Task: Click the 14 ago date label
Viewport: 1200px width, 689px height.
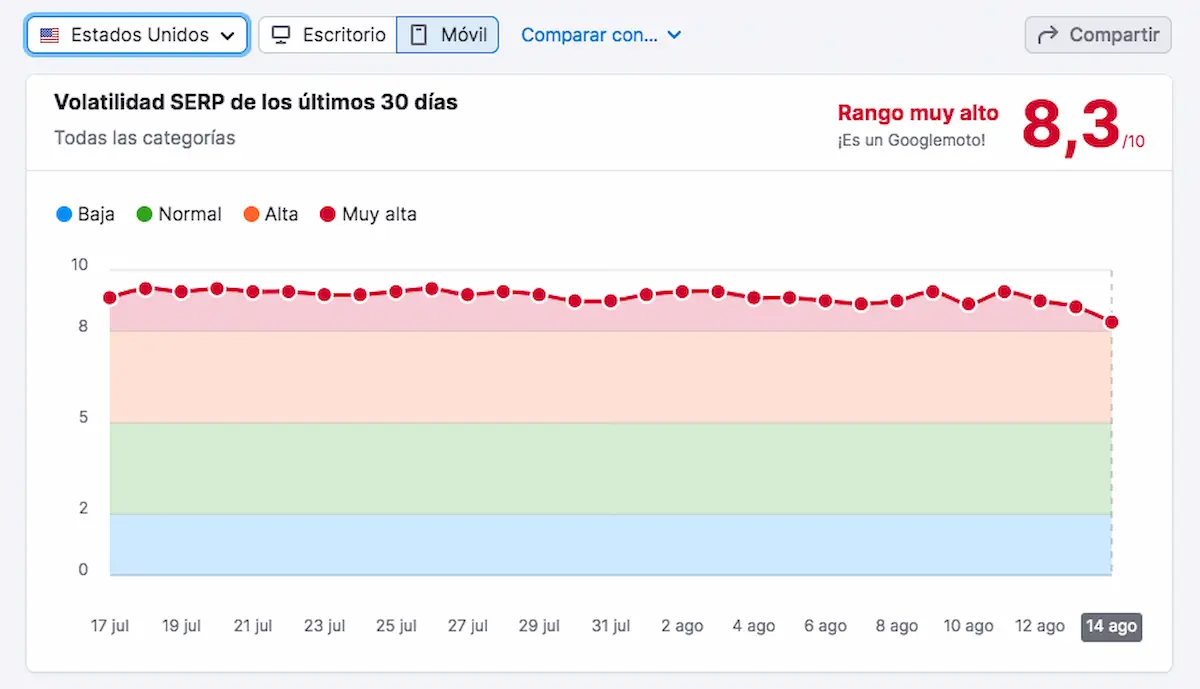Action: click(x=1111, y=626)
